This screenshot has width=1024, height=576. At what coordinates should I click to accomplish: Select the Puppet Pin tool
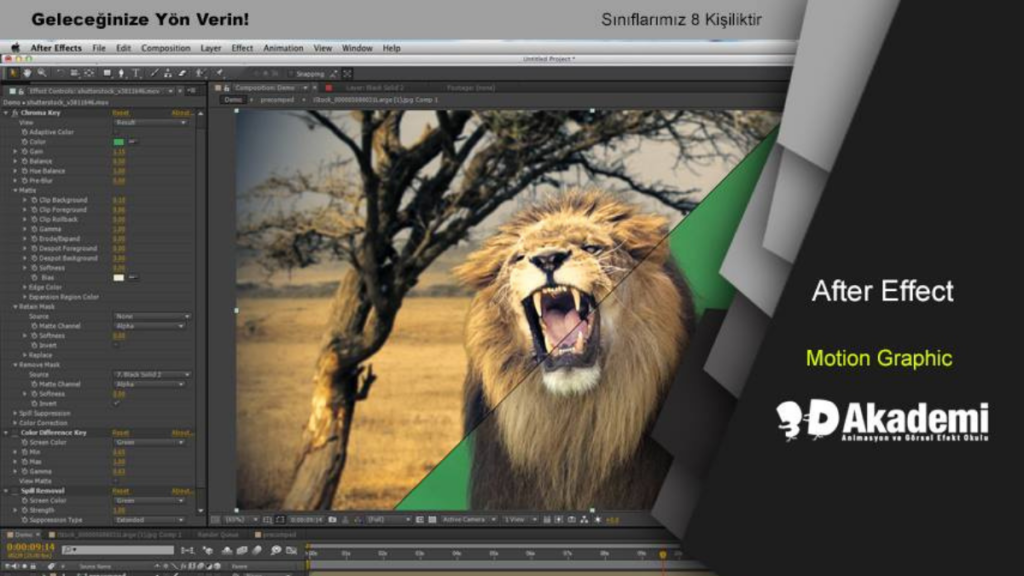coord(219,73)
